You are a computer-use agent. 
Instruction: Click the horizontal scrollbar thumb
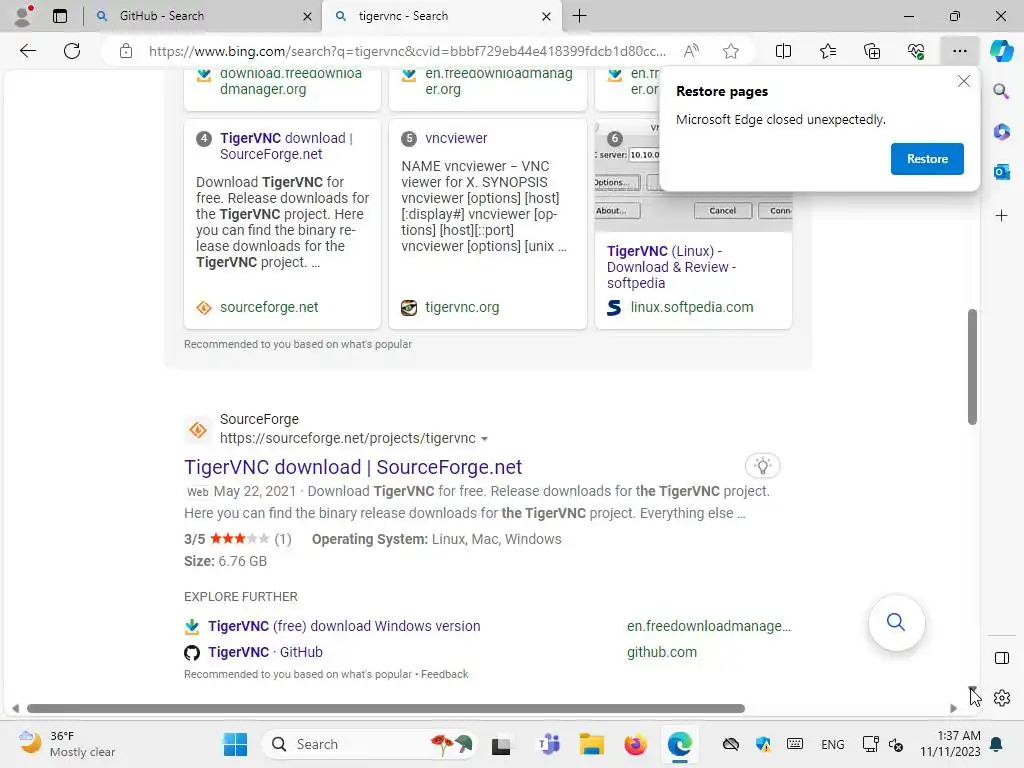(x=385, y=709)
